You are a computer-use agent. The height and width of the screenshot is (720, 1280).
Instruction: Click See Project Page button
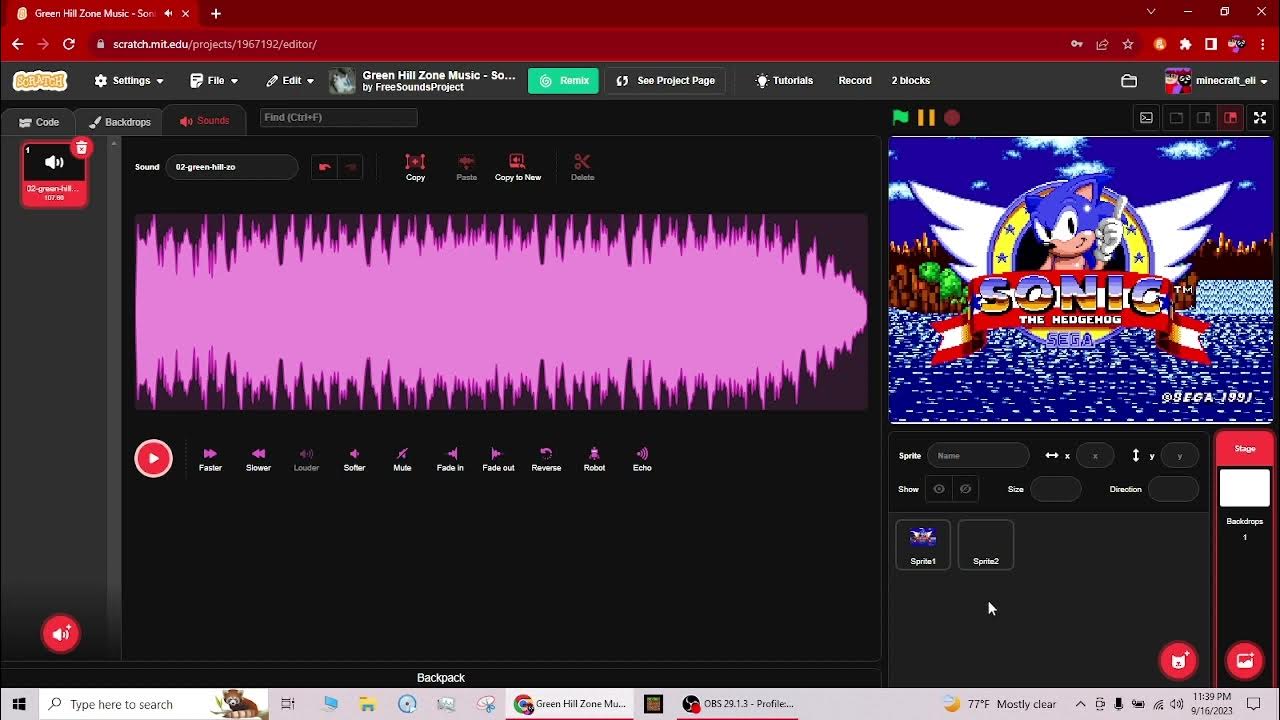(666, 81)
